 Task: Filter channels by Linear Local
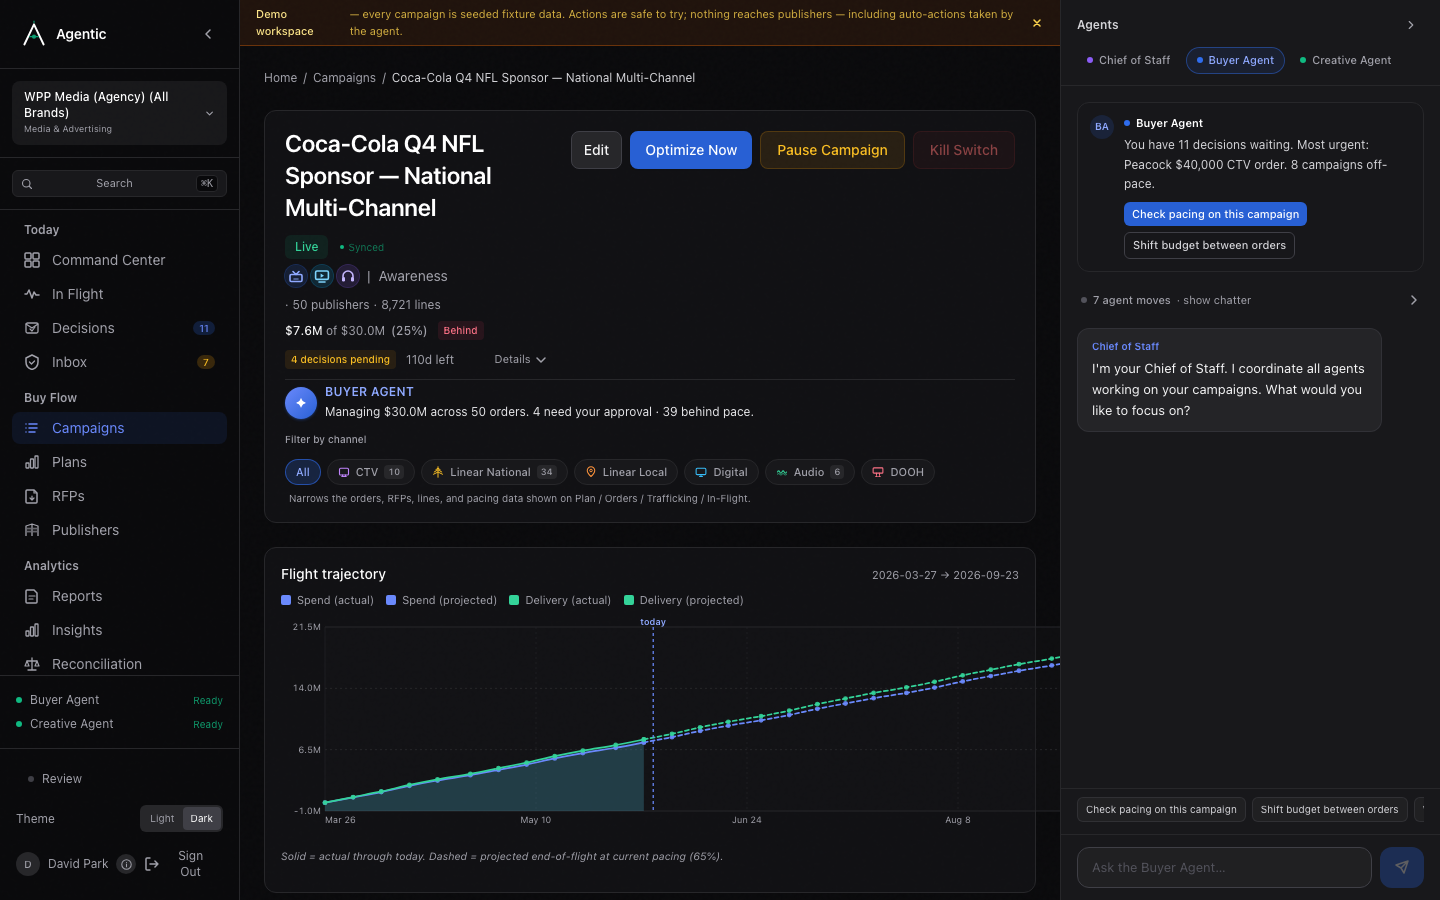(x=626, y=472)
